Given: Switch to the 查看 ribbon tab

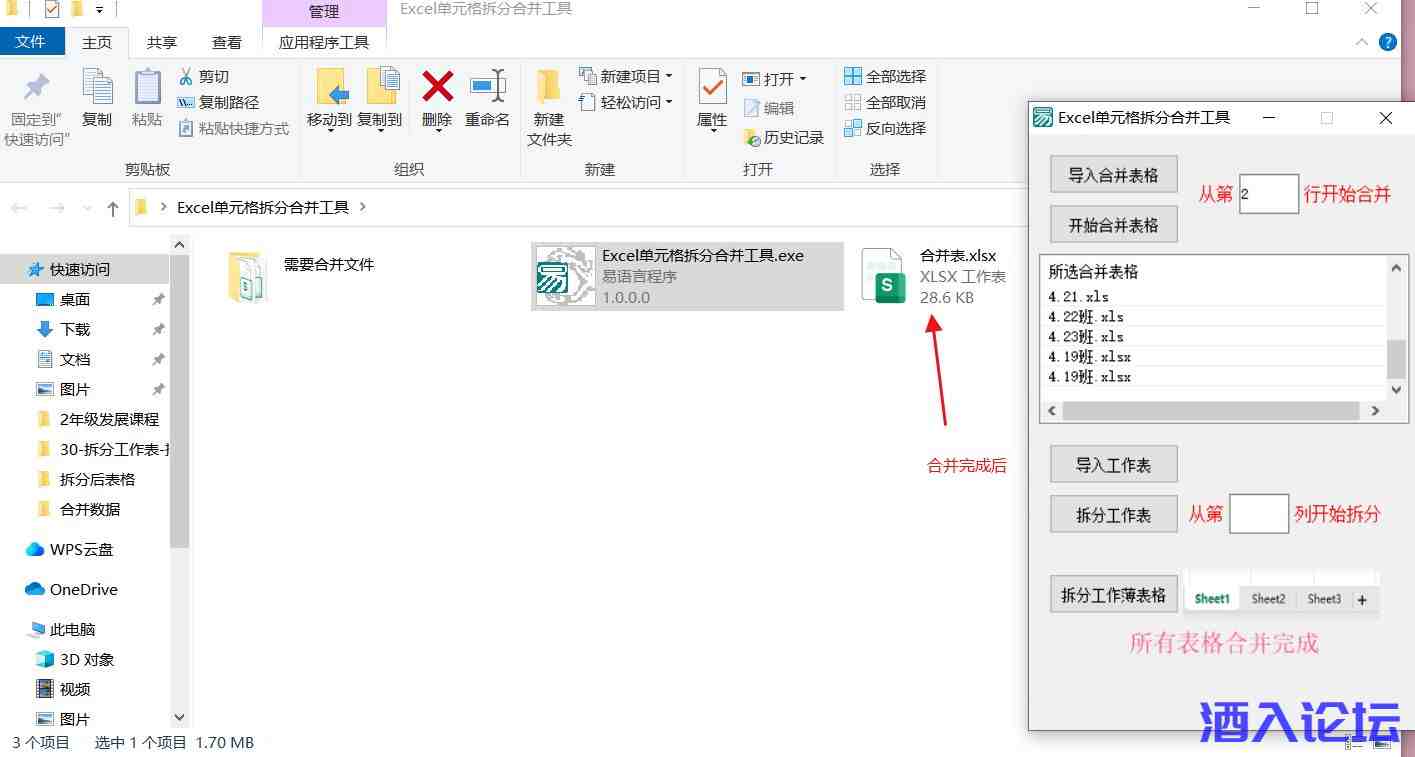Looking at the screenshot, I should tap(227, 42).
